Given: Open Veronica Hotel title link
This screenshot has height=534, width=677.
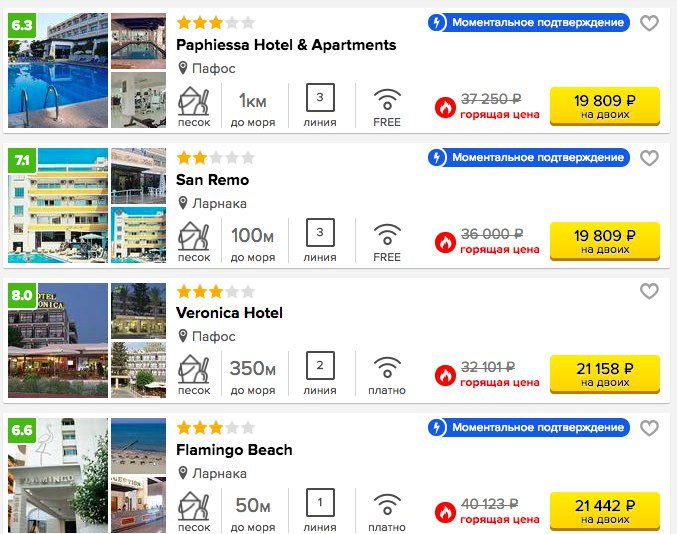Looking at the screenshot, I should pyautogui.click(x=229, y=313).
